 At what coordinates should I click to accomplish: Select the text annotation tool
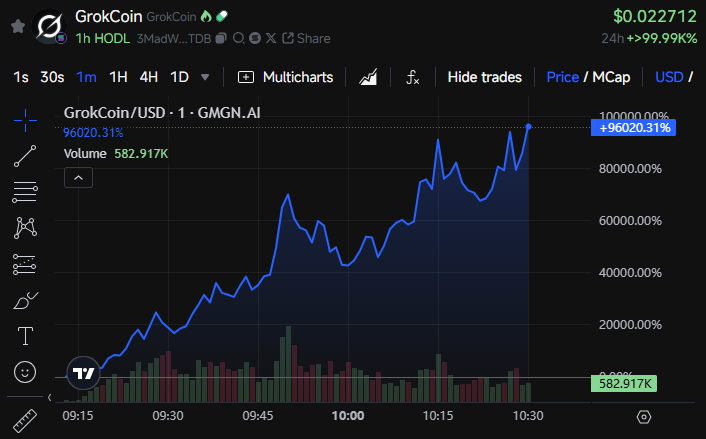(26, 335)
